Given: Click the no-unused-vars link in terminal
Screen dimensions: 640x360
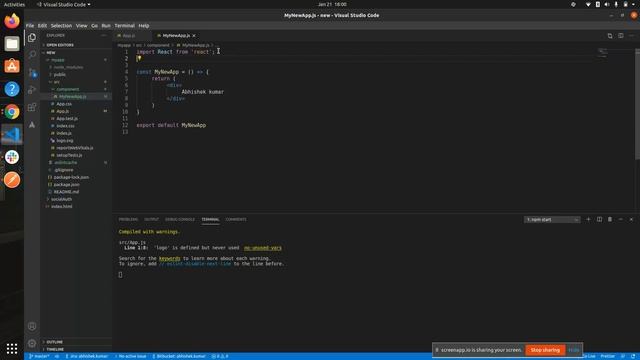Looking at the screenshot, I should pyautogui.click(x=262, y=248).
